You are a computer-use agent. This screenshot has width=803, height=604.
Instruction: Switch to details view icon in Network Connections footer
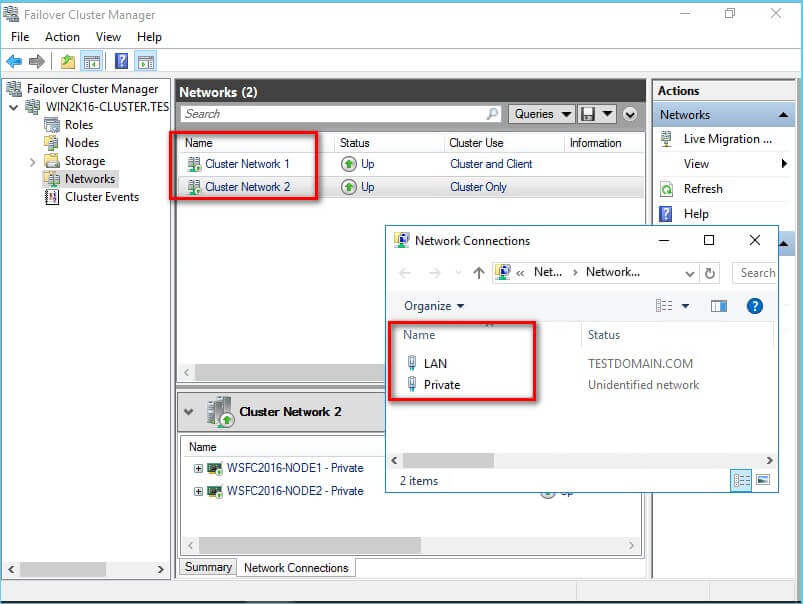(741, 480)
